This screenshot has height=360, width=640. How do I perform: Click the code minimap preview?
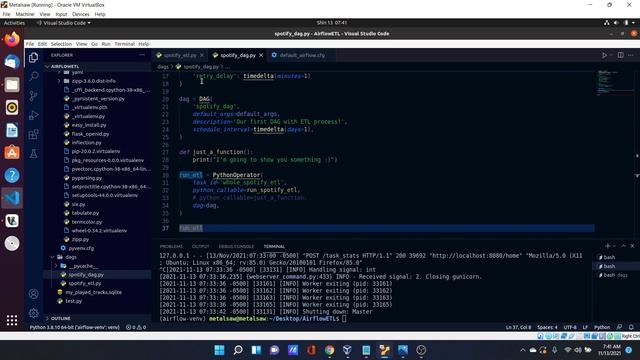(609, 83)
